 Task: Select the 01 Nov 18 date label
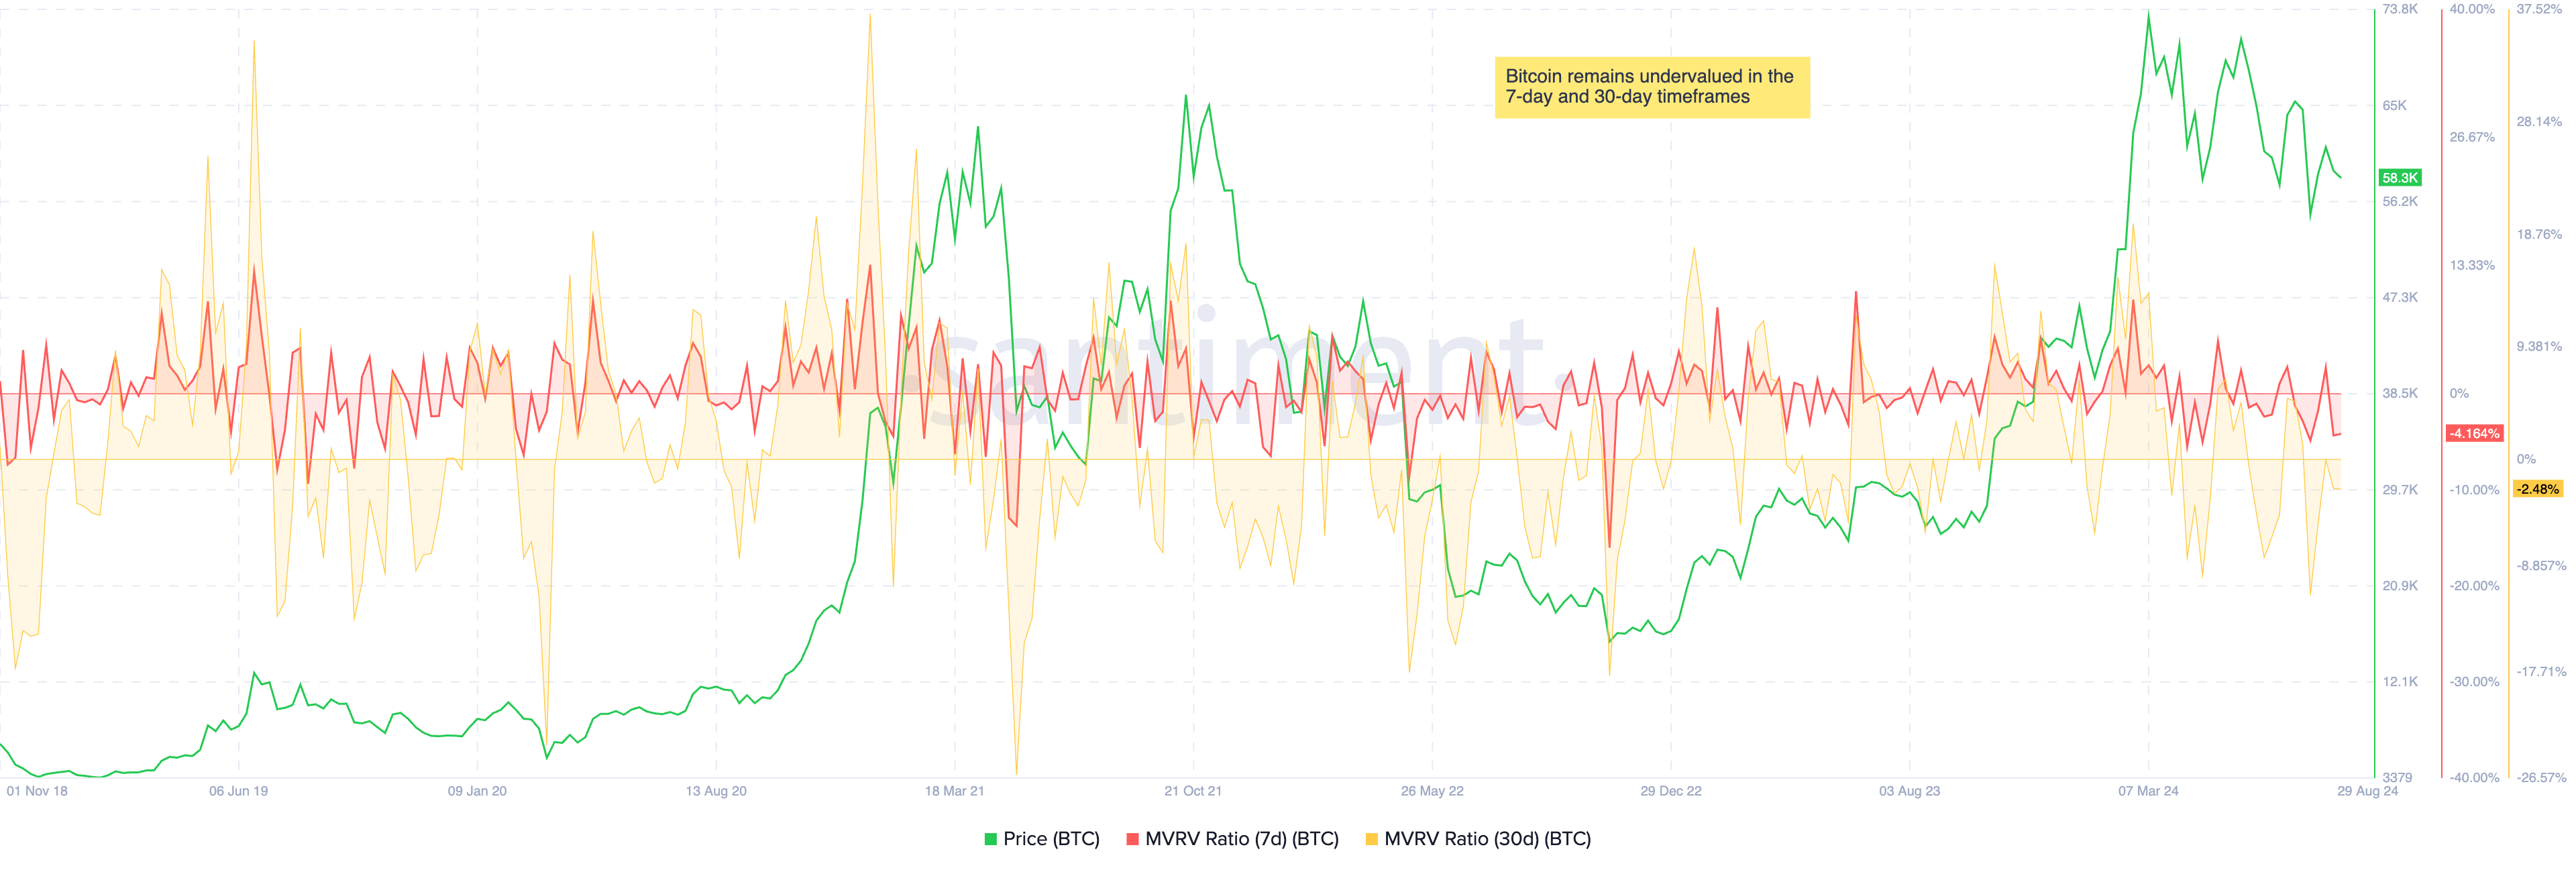click(37, 791)
